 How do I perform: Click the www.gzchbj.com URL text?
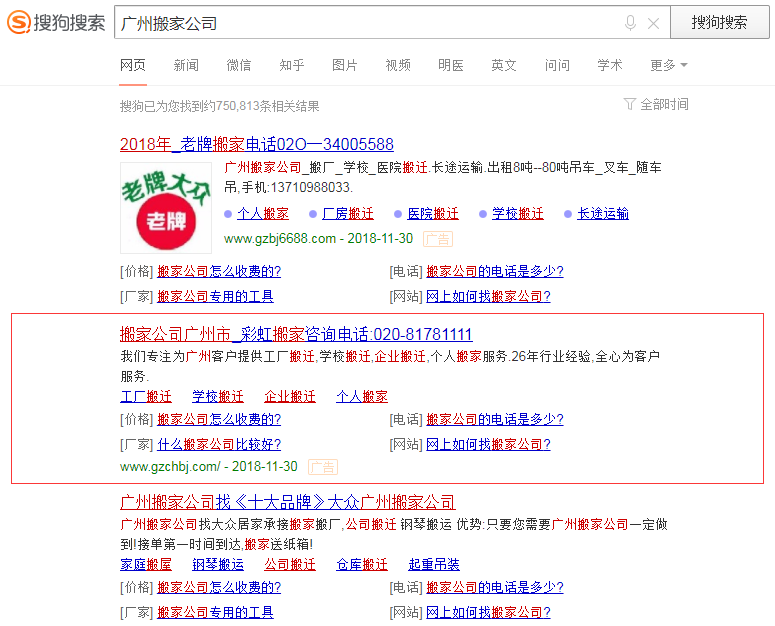[x=170, y=466]
